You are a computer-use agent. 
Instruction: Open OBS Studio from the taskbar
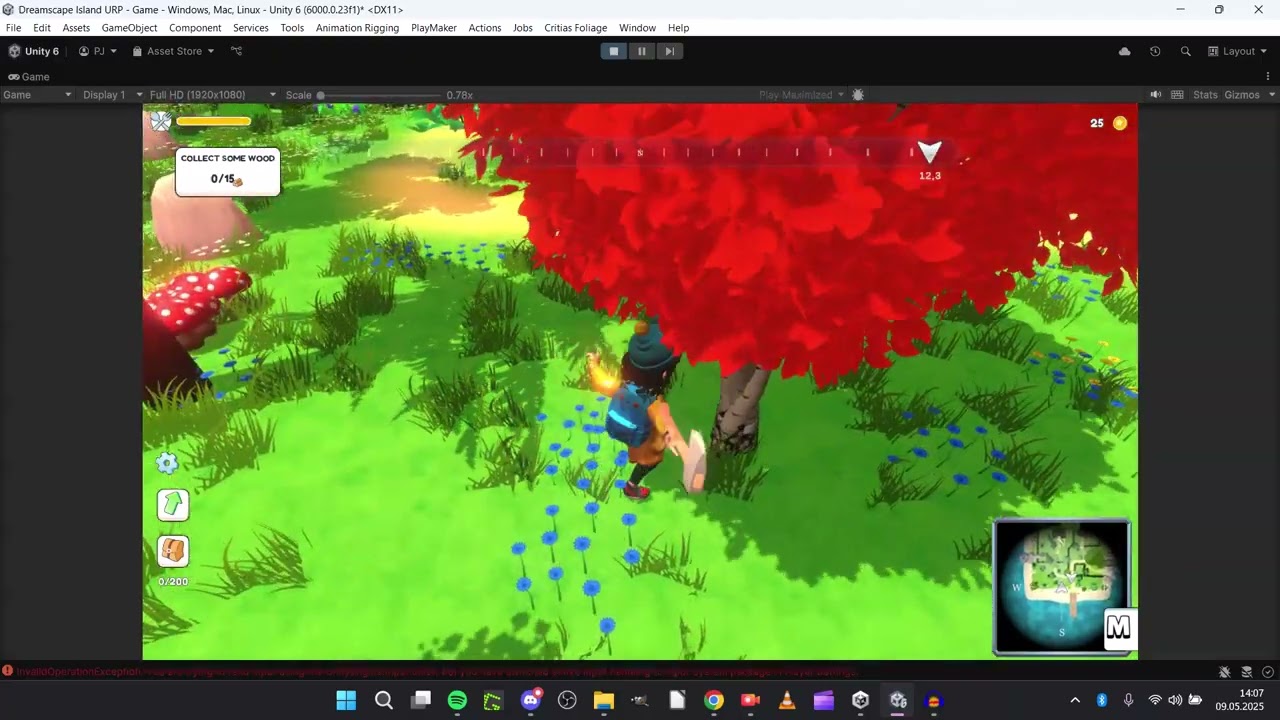click(x=568, y=700)
